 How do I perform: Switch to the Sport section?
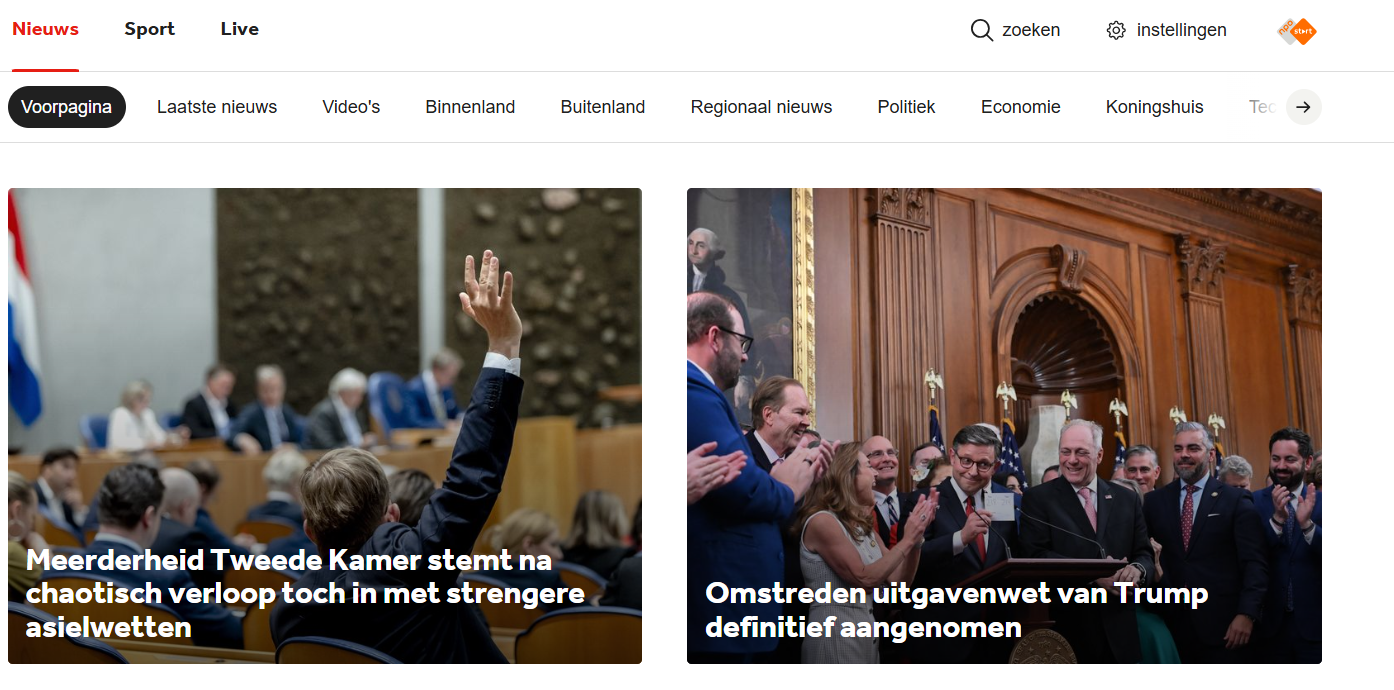click(x=150, y=29)
